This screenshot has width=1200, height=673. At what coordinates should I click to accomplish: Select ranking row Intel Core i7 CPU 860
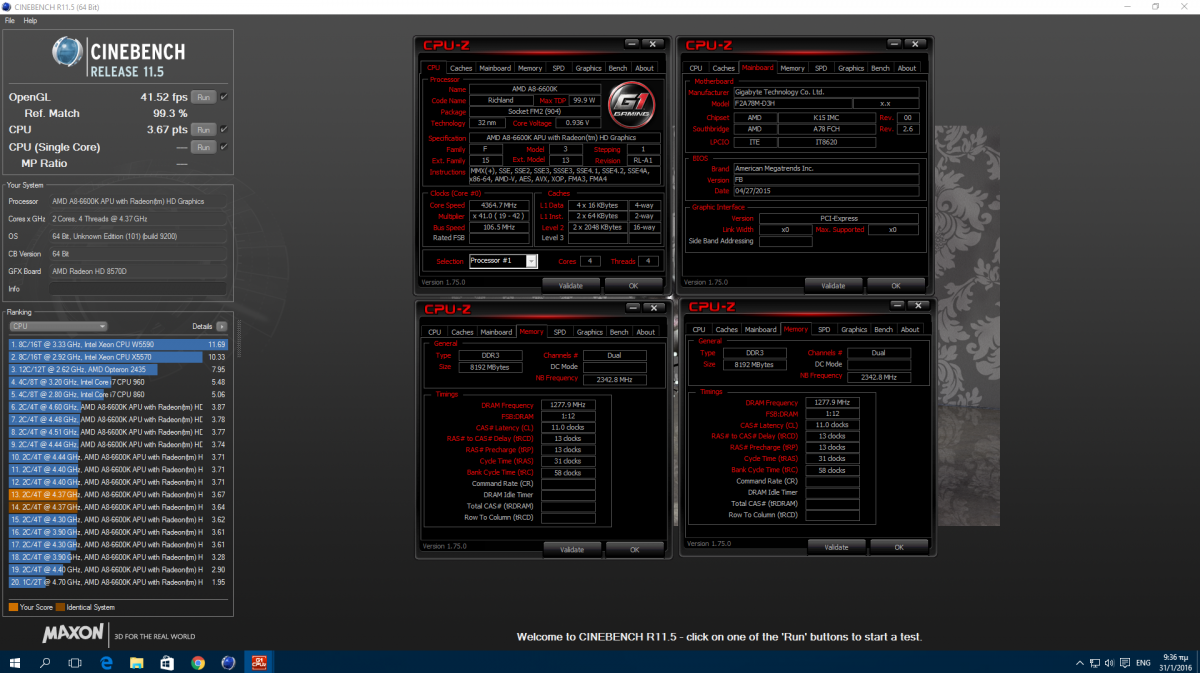118,394
